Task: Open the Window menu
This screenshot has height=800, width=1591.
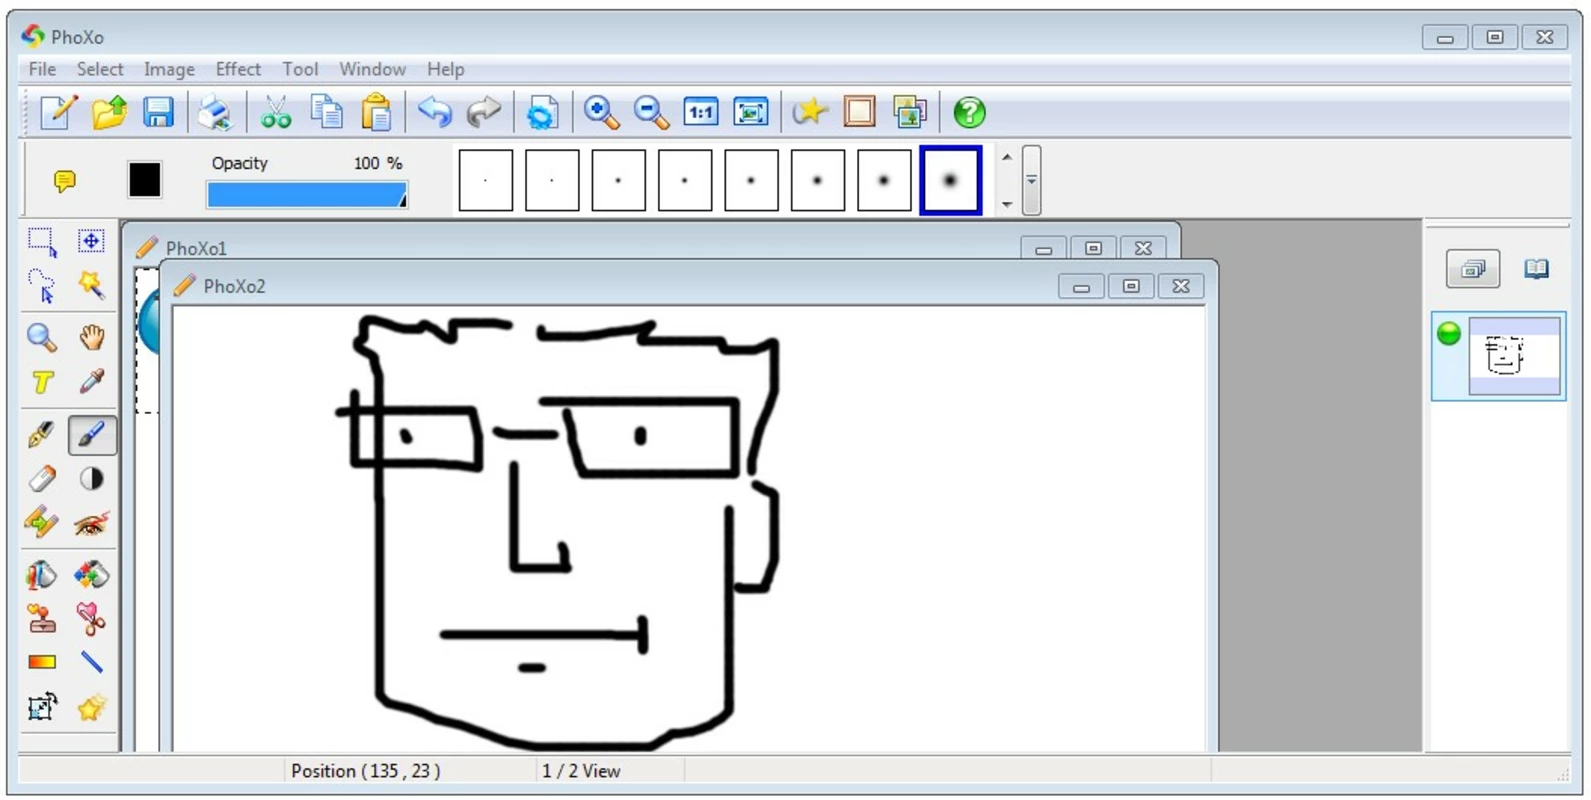Action: (372, 69)
